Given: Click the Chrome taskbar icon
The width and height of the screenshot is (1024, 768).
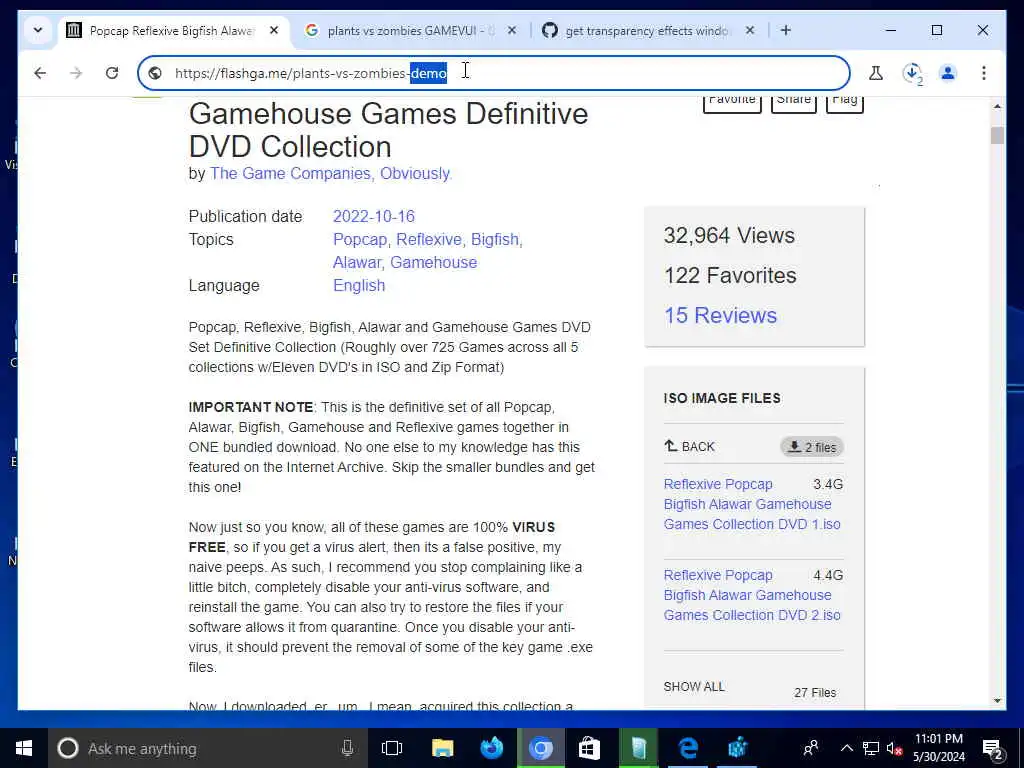Looking at the screenshot, I should 541,748.
